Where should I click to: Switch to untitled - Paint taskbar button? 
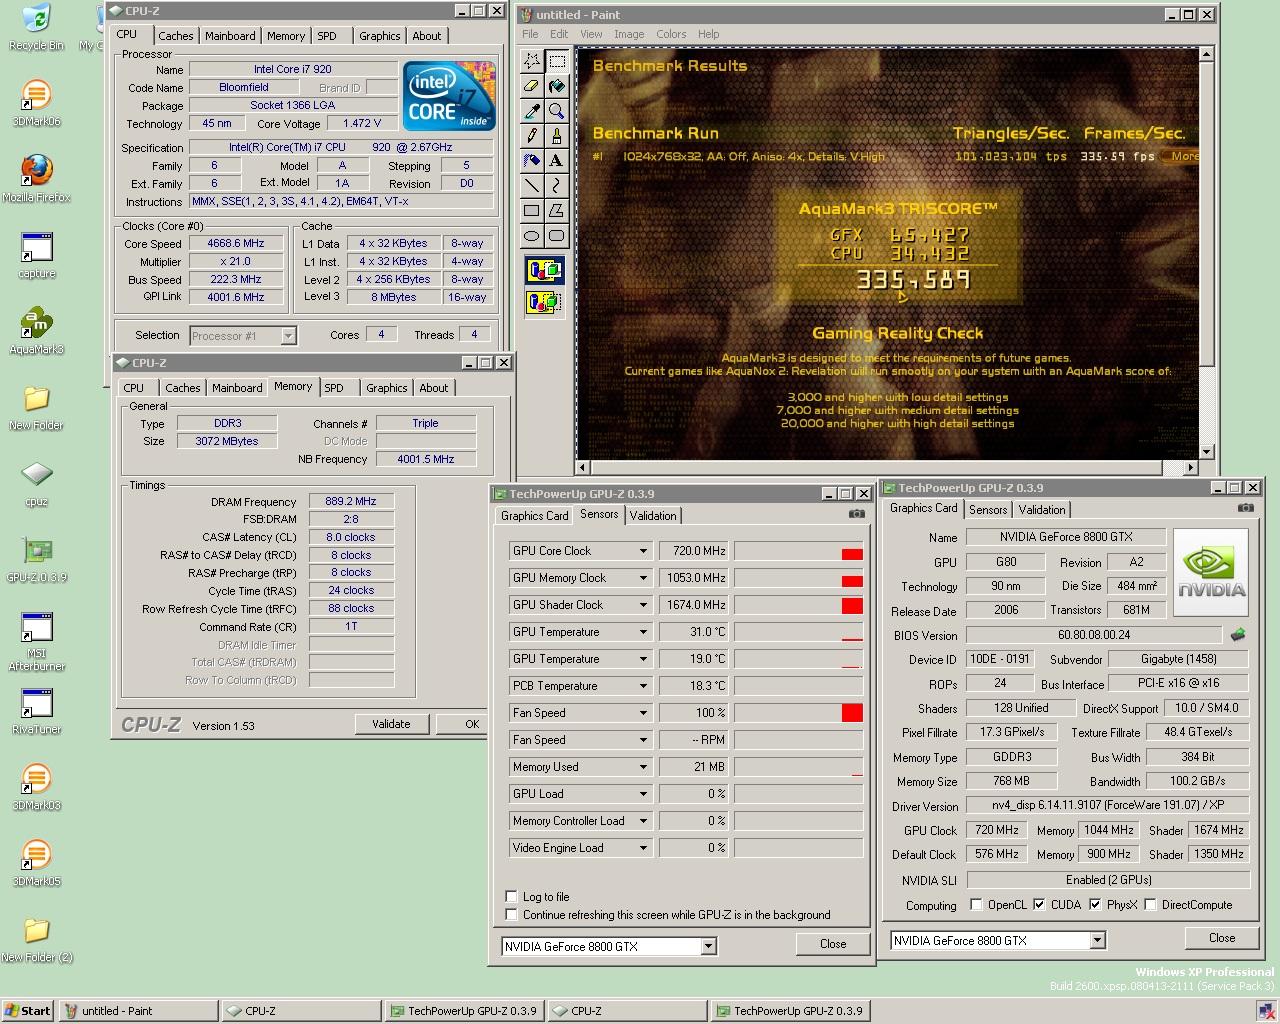click(138, 1011)
